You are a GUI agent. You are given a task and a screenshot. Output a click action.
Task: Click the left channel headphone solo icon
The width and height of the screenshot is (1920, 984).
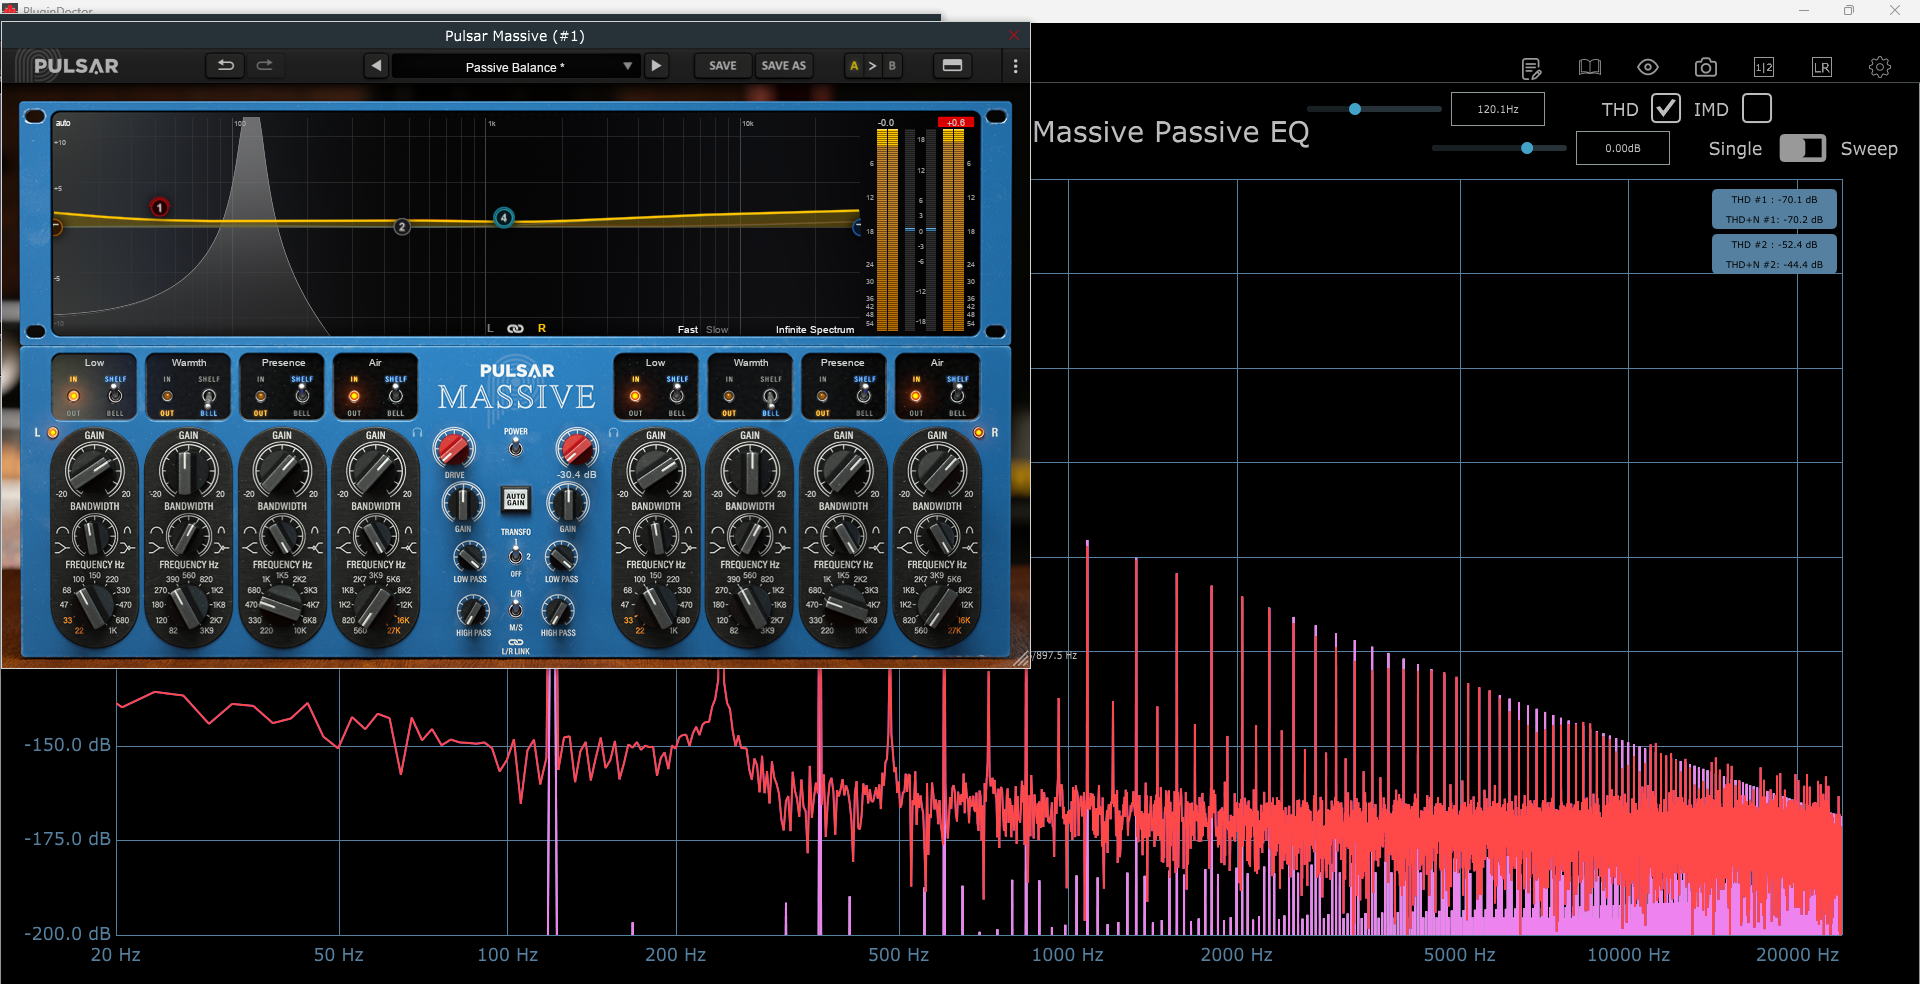pyautogui.click(x=418, y=433)
